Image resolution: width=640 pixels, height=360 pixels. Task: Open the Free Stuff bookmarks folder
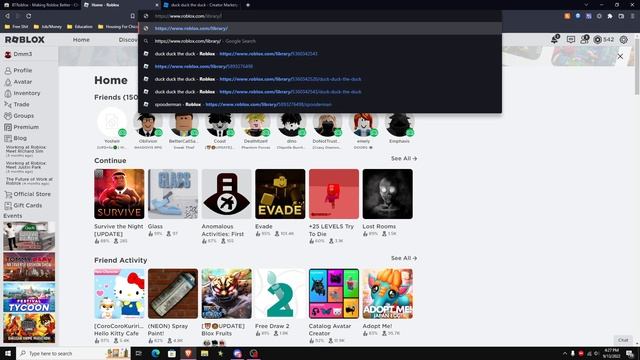tap(17, 27)
